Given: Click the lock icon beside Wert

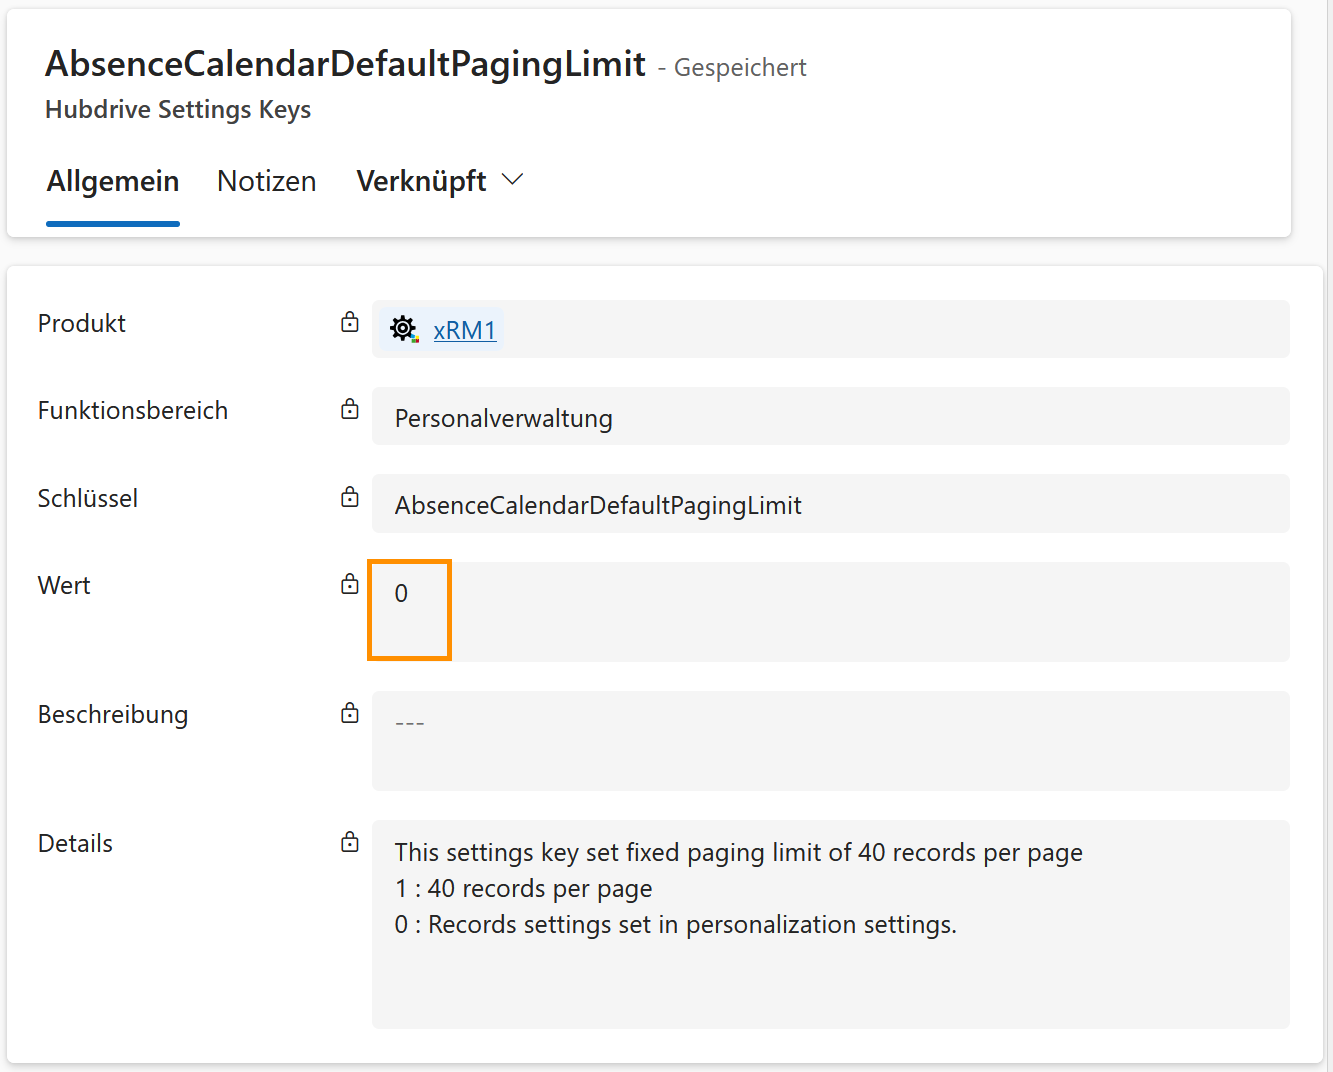Looking at the screenshot, I should click(349, 584).
